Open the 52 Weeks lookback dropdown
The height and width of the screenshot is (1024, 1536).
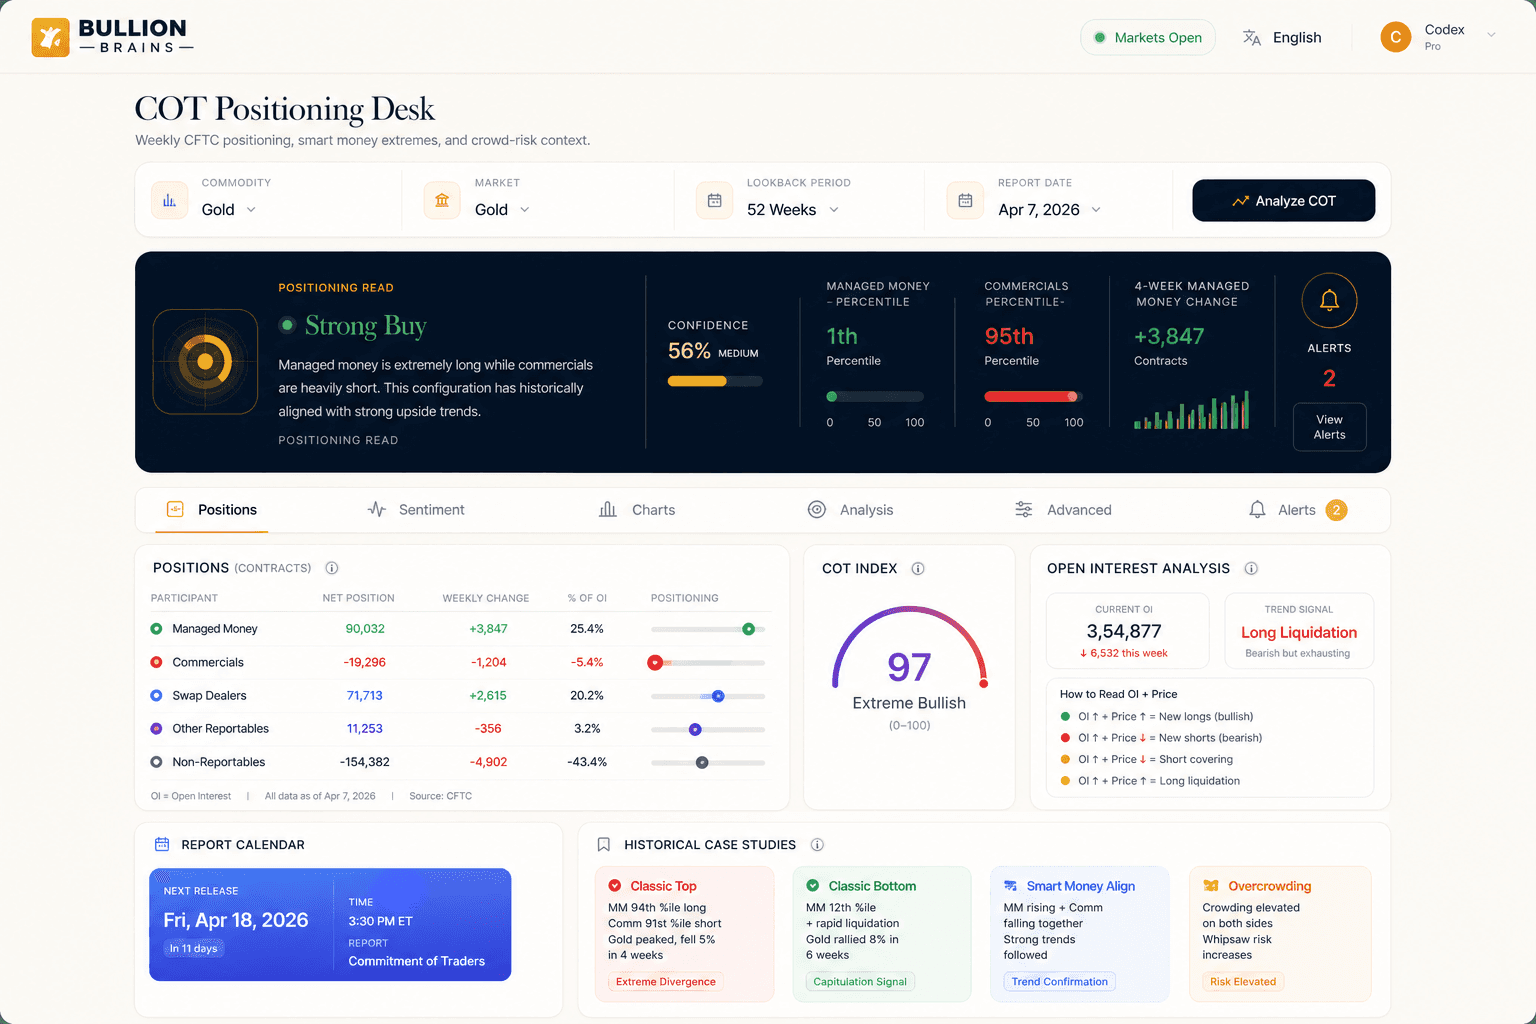point(793,209)
